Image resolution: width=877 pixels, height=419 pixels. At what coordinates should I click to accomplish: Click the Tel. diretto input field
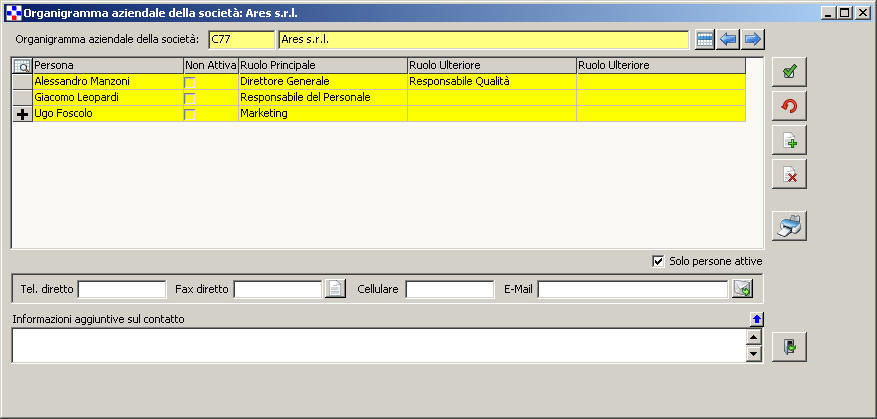click(122, 289)
